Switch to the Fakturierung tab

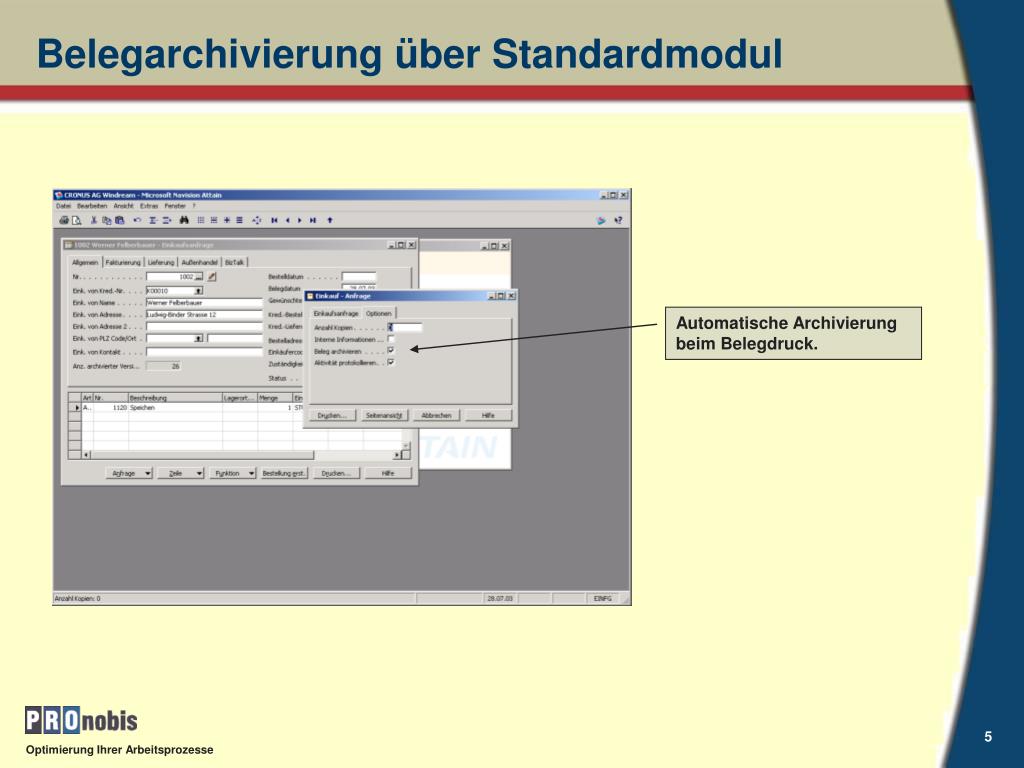click(x=123, y=263)
